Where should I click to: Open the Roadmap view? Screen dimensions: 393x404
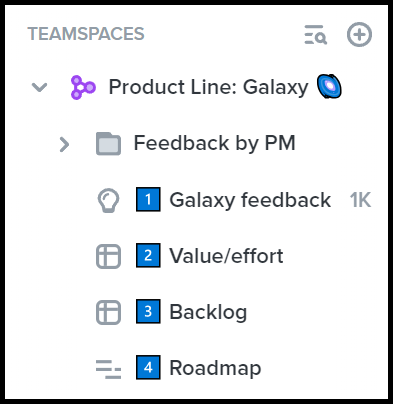[215, 368]
